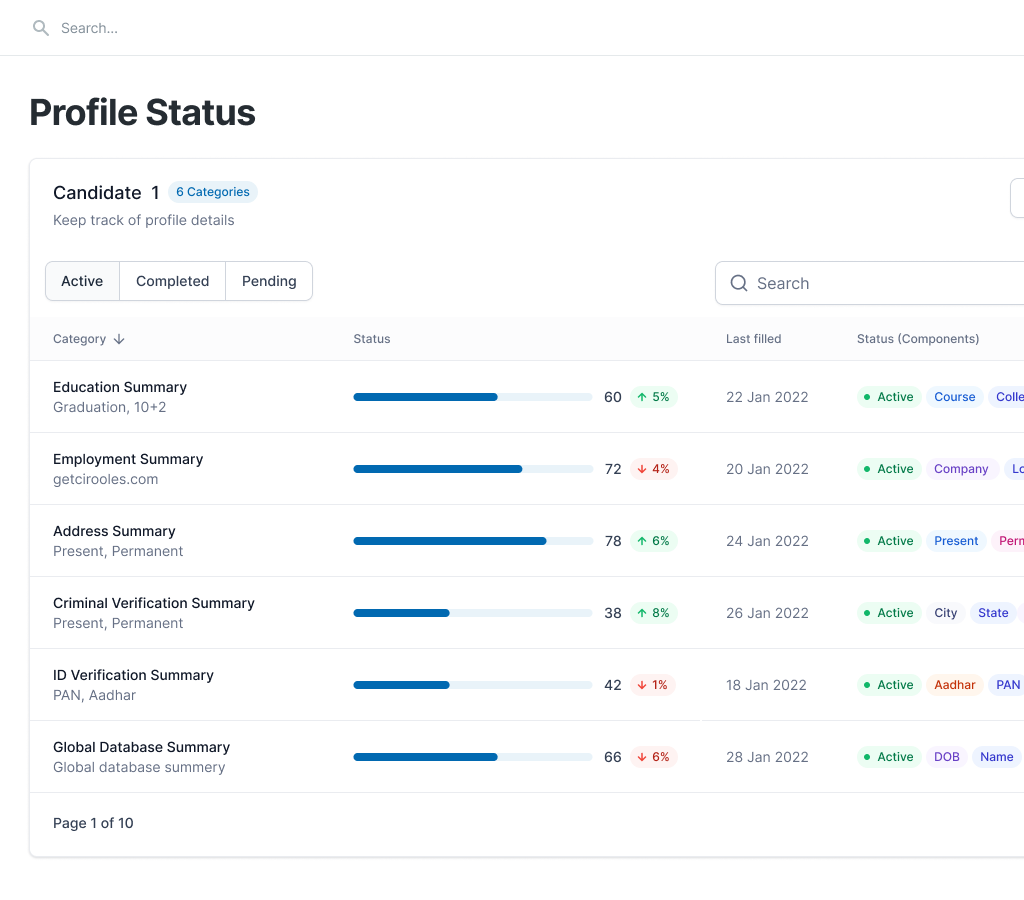Viewport: 1024px width, 900px height.
Task: Click the Aadhar tag in ID Verification row
Action: [954, 685]
